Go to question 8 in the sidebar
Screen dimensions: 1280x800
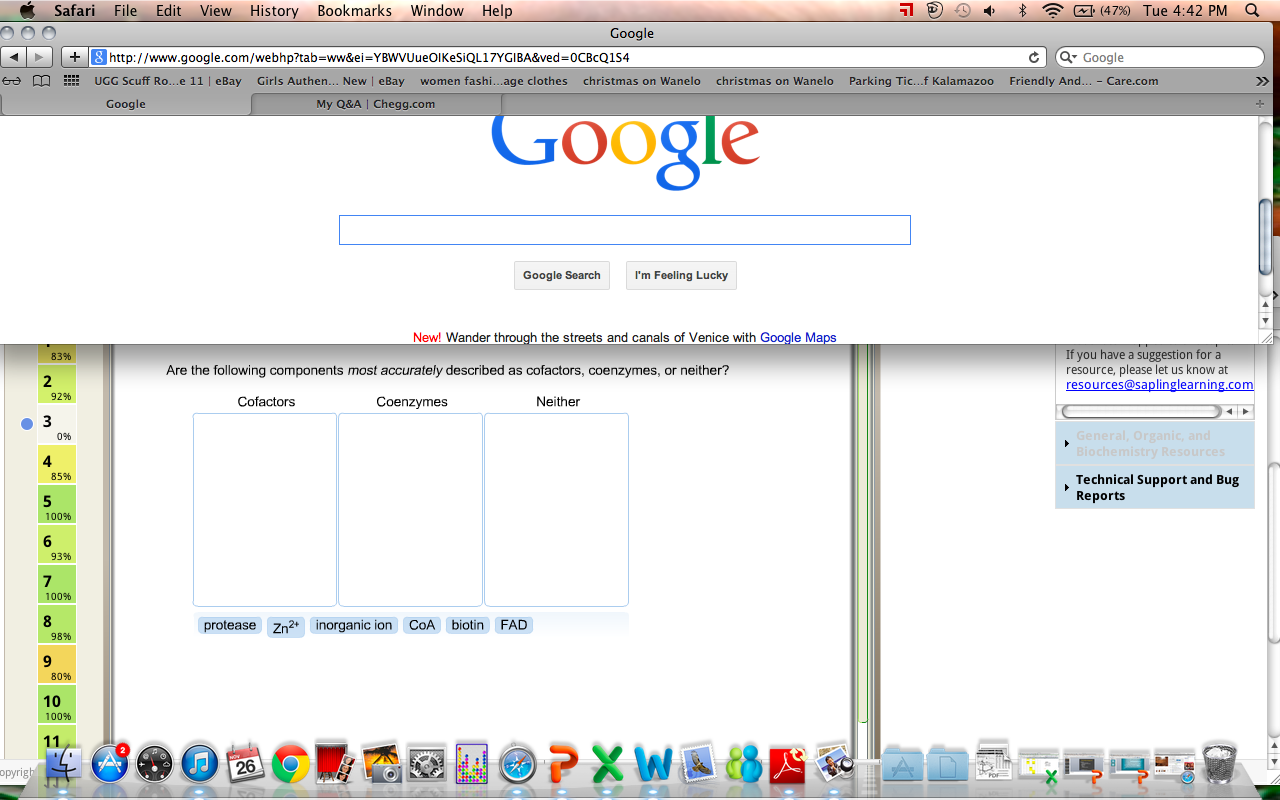click(x=57, y=625)
